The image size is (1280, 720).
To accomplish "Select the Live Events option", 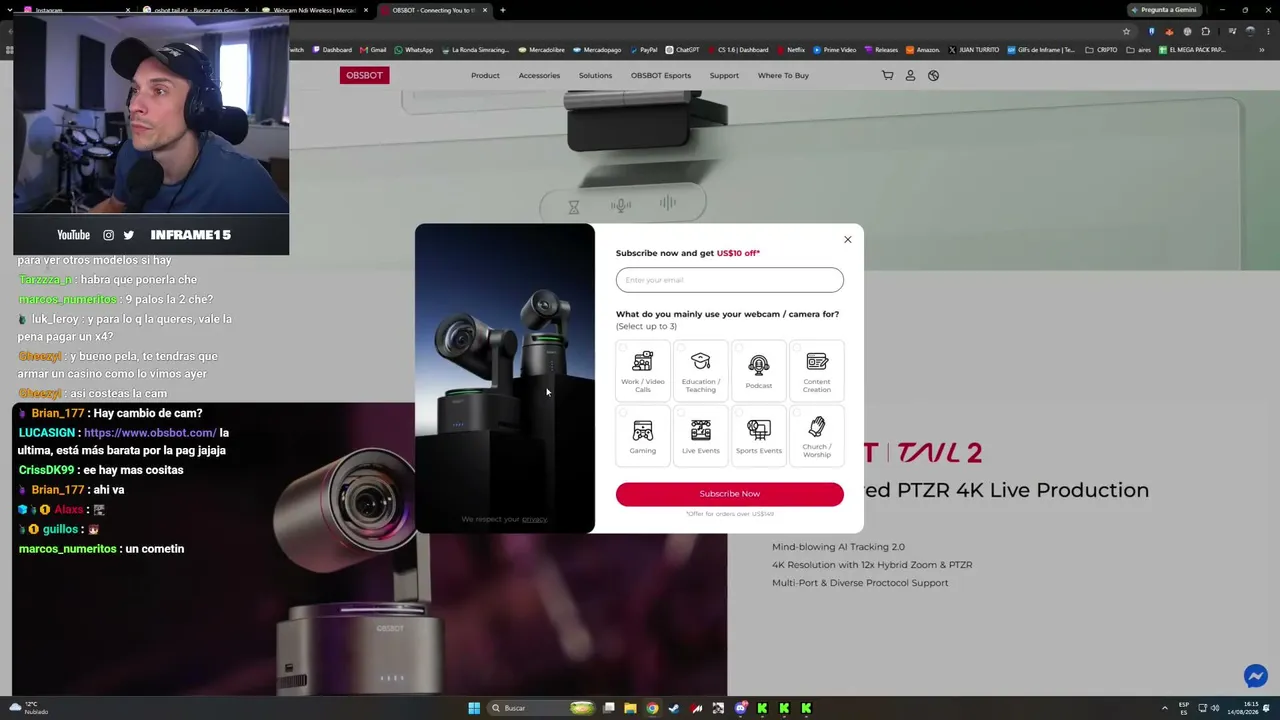I will click(x=701, y=436).
